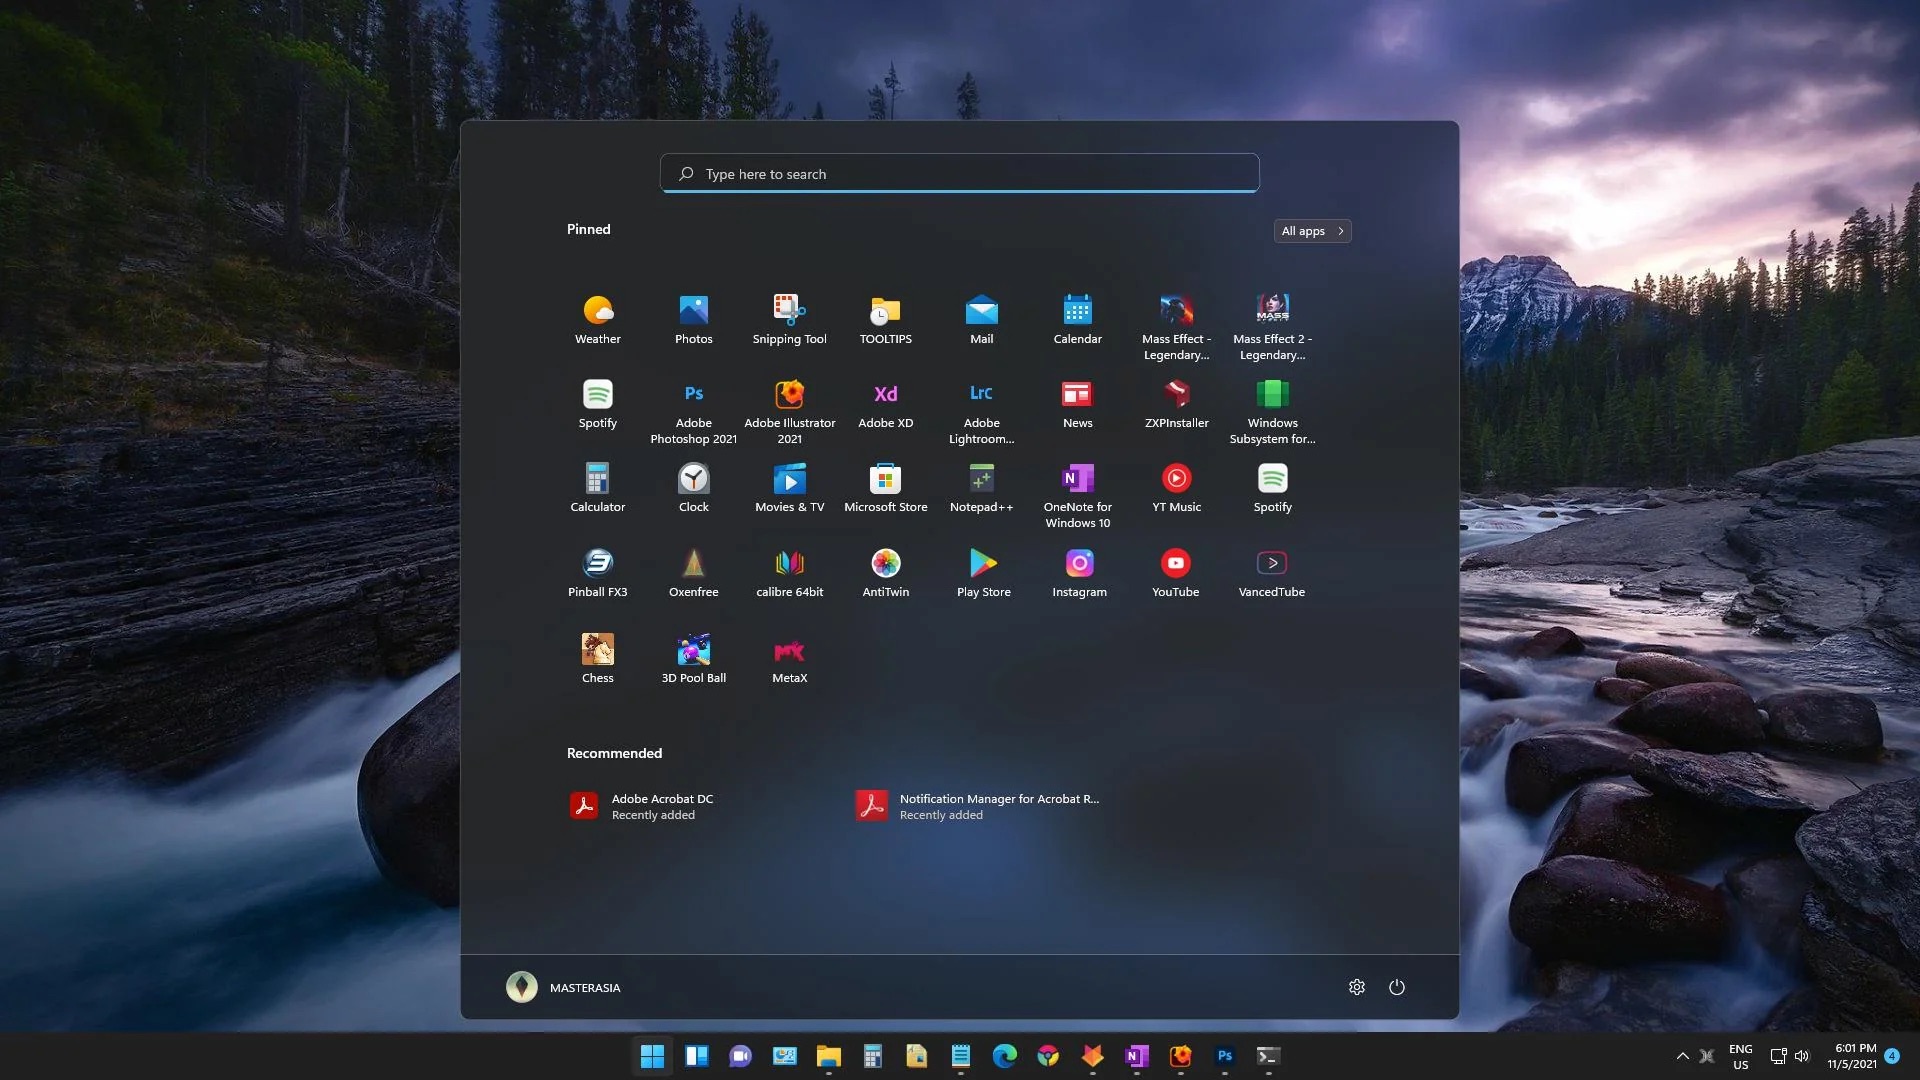Launch the Oxenfree game

[694, 573]
